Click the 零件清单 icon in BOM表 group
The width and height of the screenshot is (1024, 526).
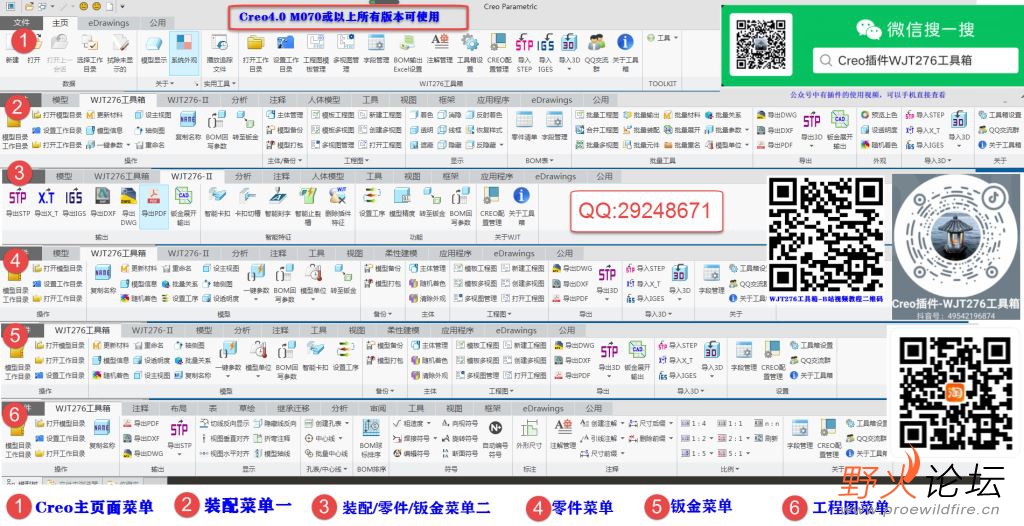[524, 127]
